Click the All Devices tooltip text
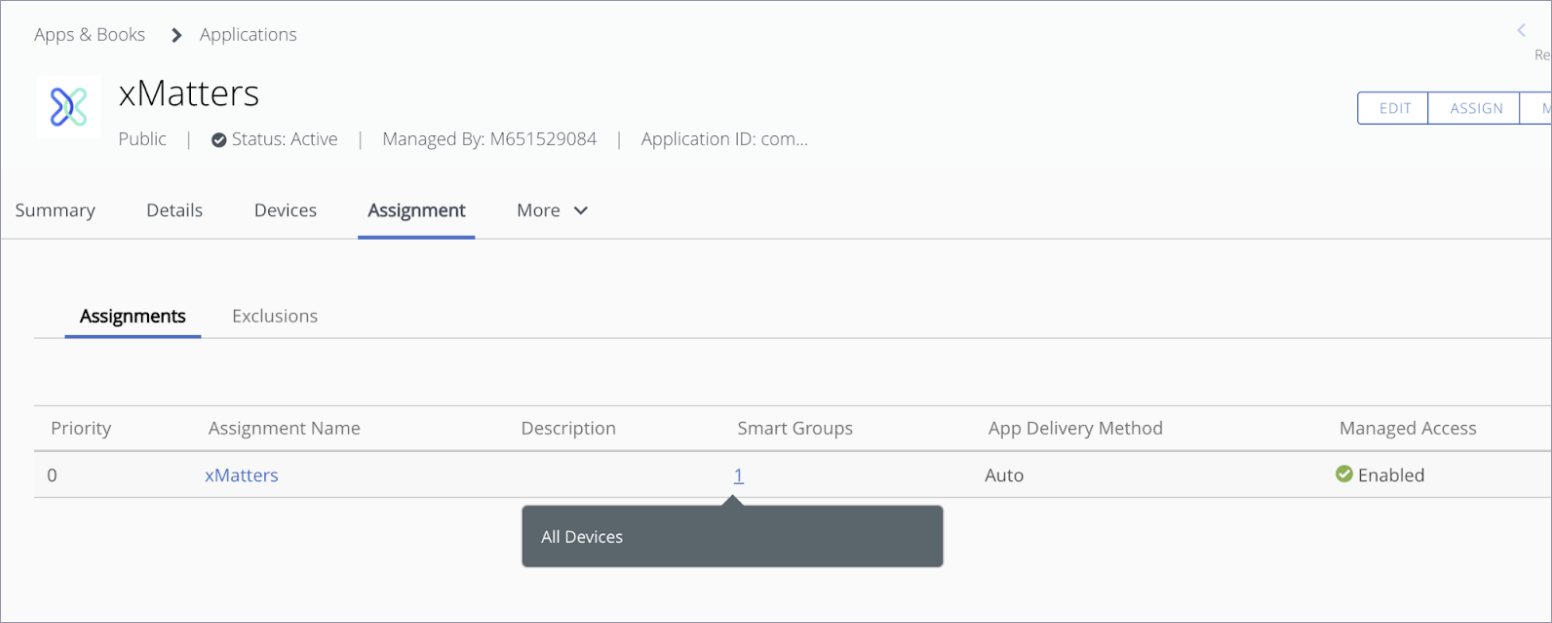1552x623 pixels. [x=582, y=537]
